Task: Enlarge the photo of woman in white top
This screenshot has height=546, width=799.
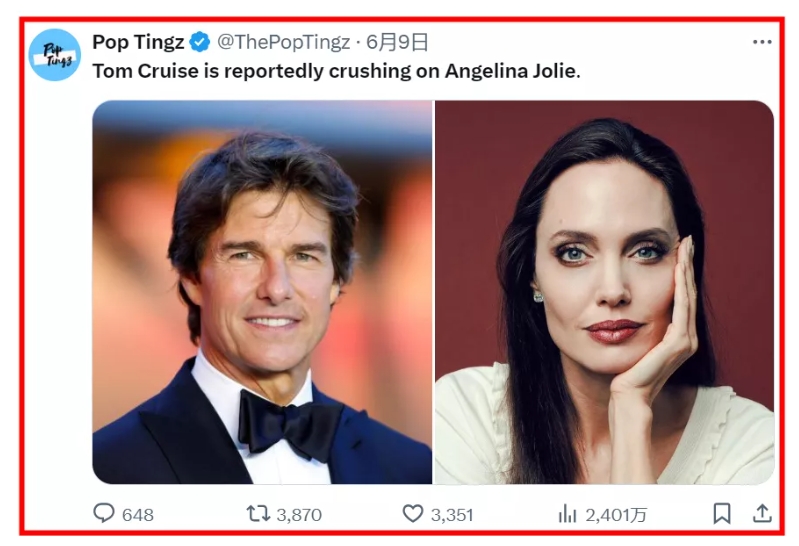Action: coord(604,292)
